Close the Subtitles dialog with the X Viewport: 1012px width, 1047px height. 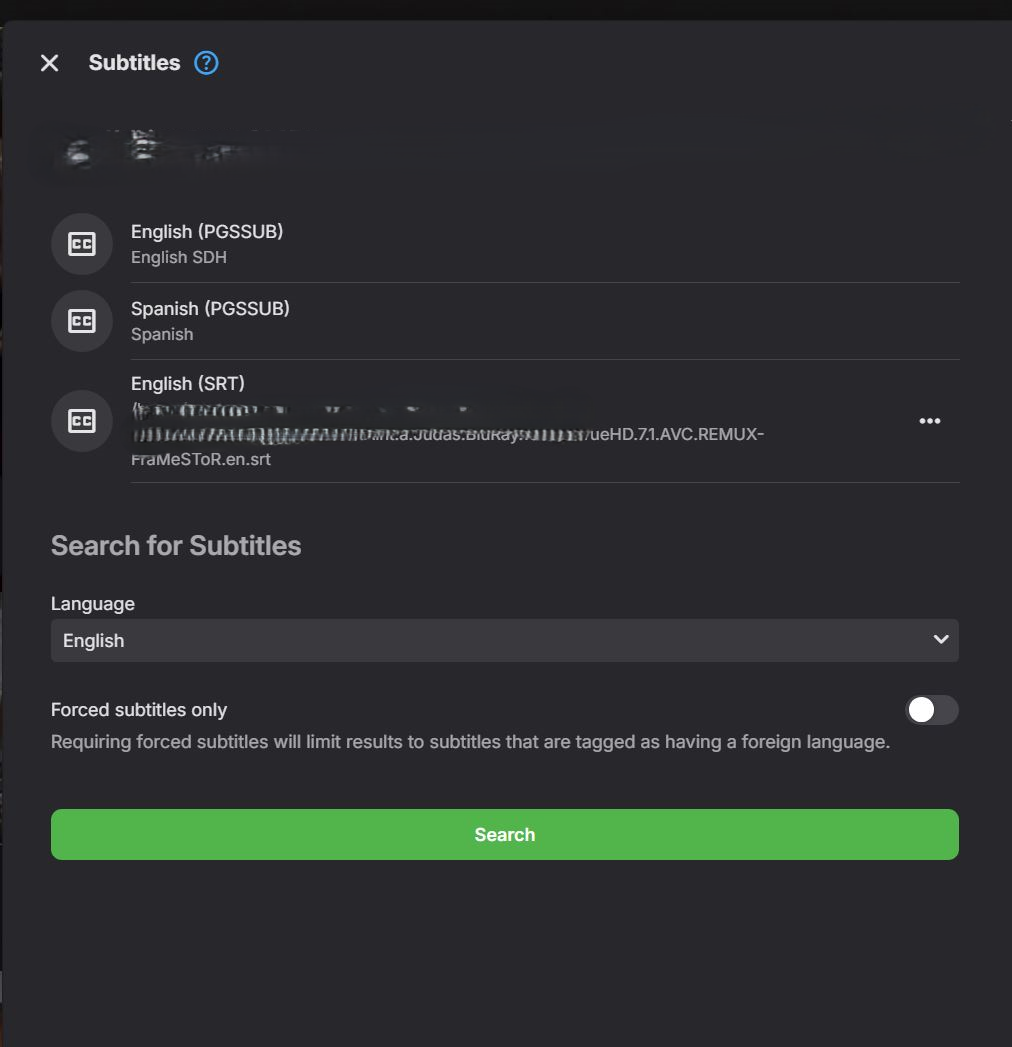click(49, 63)
